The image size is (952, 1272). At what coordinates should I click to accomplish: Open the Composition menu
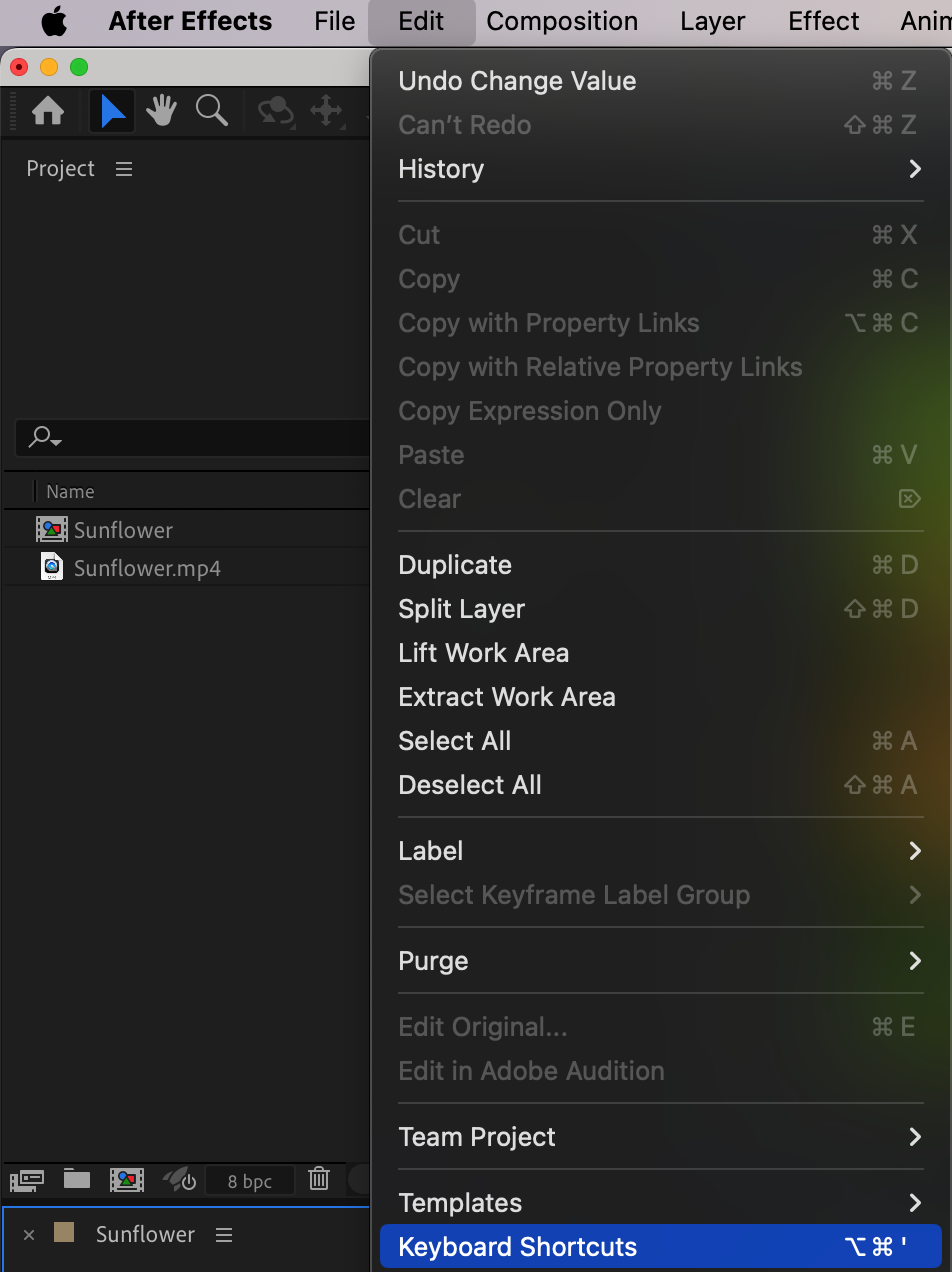click(x=562, y=21)
